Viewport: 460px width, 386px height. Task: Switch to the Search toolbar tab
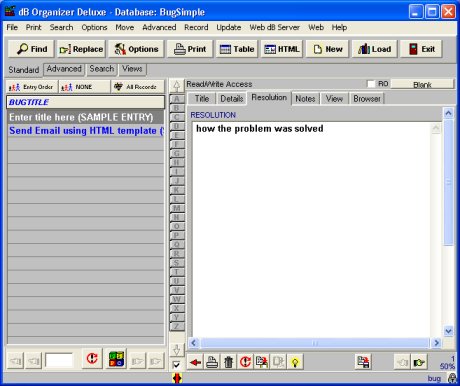tap(102, 69)
